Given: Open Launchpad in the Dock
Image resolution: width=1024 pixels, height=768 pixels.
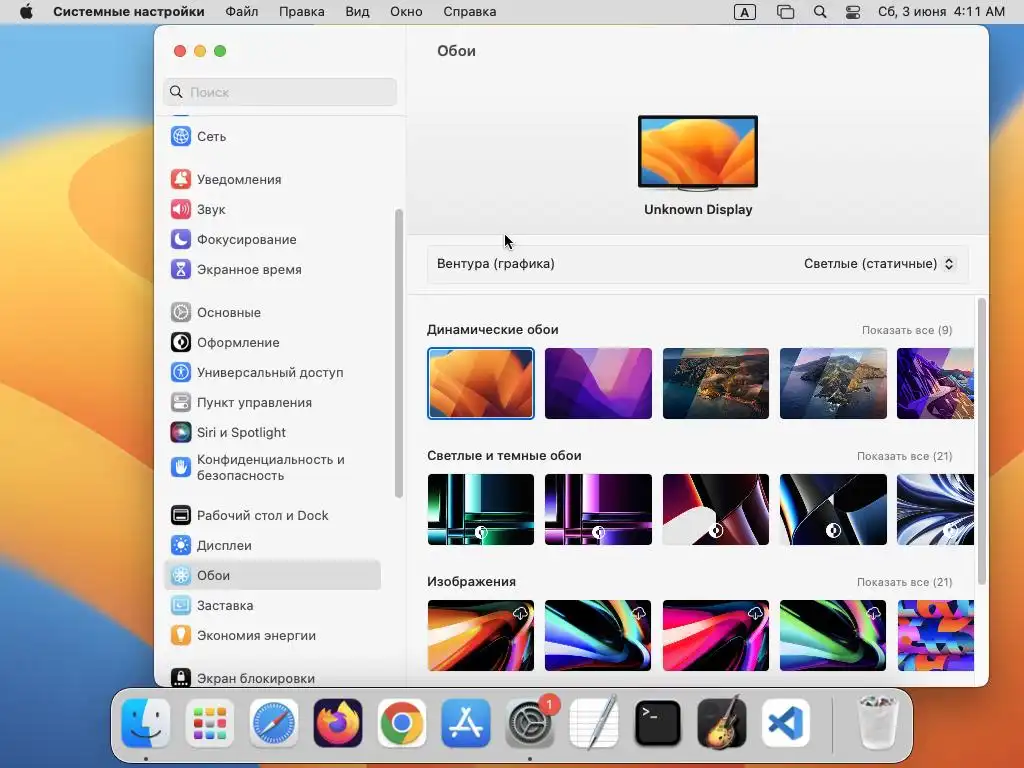Looking at the screenshot, I should tap(210, 723).
